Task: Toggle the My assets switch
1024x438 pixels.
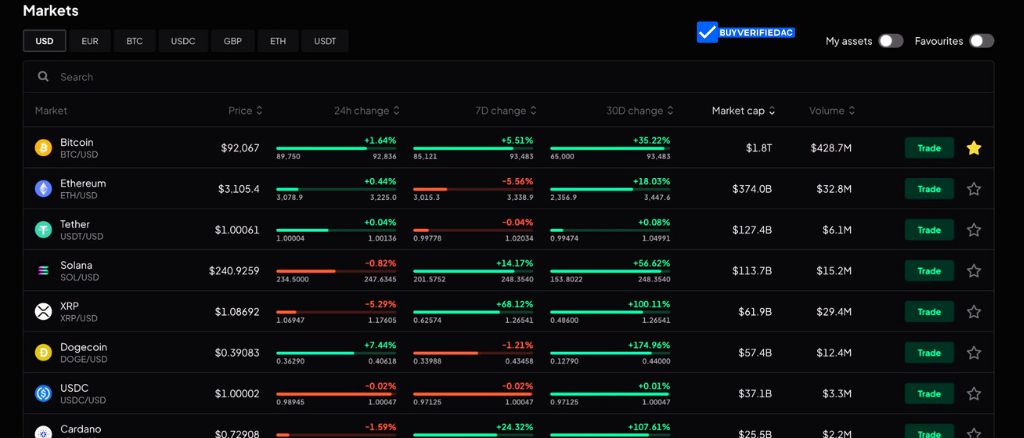Action: tap(891, 41)
